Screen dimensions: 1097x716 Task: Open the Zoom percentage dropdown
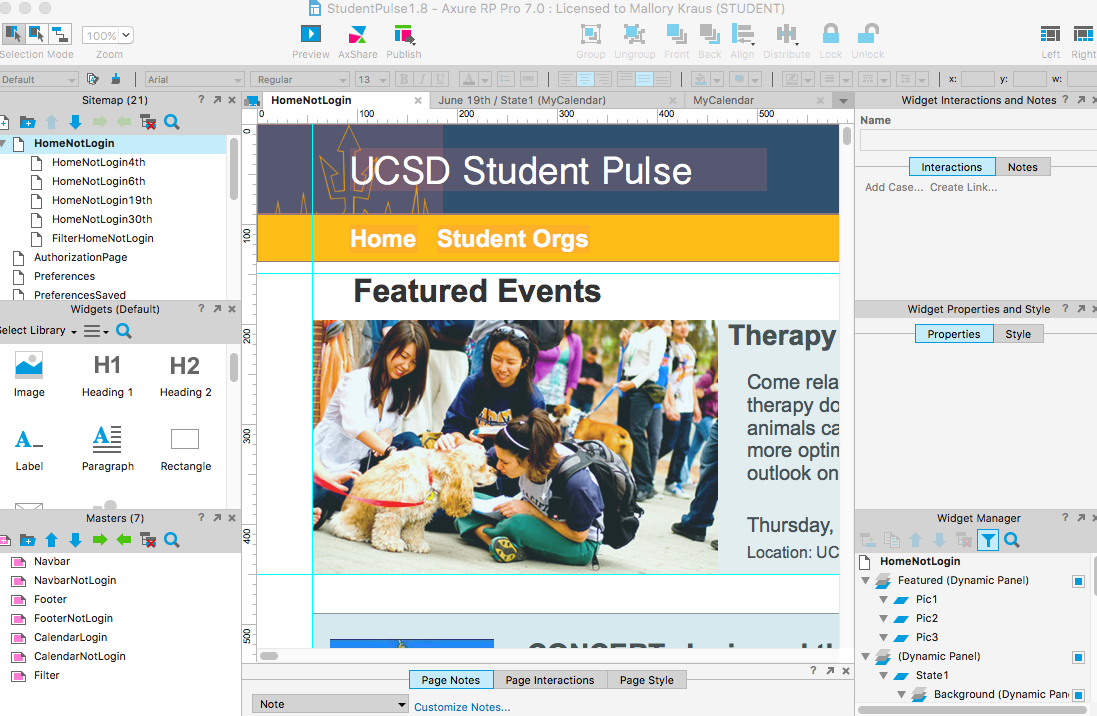tap(107, 35)
